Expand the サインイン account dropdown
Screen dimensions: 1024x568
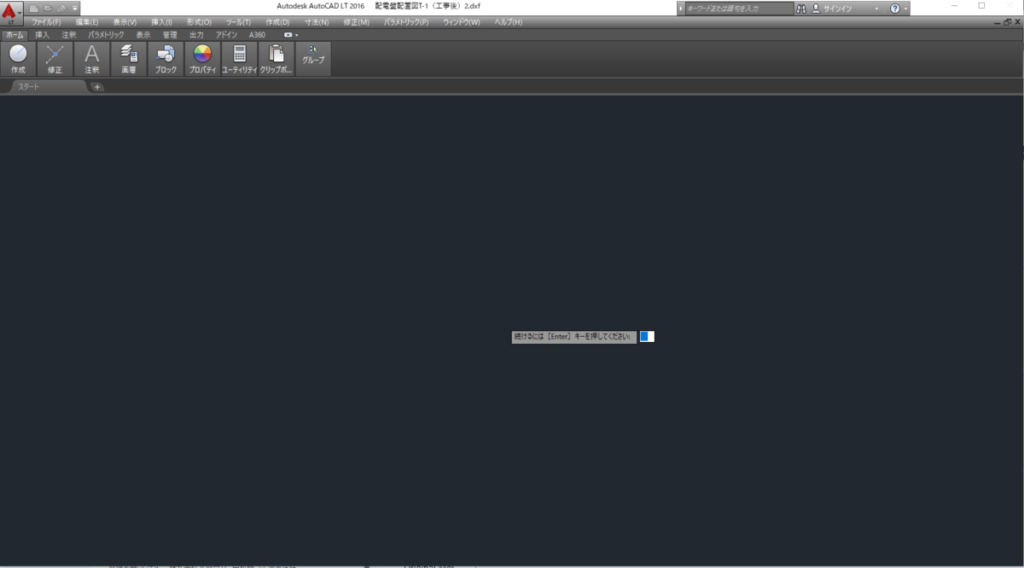point(877,8)
